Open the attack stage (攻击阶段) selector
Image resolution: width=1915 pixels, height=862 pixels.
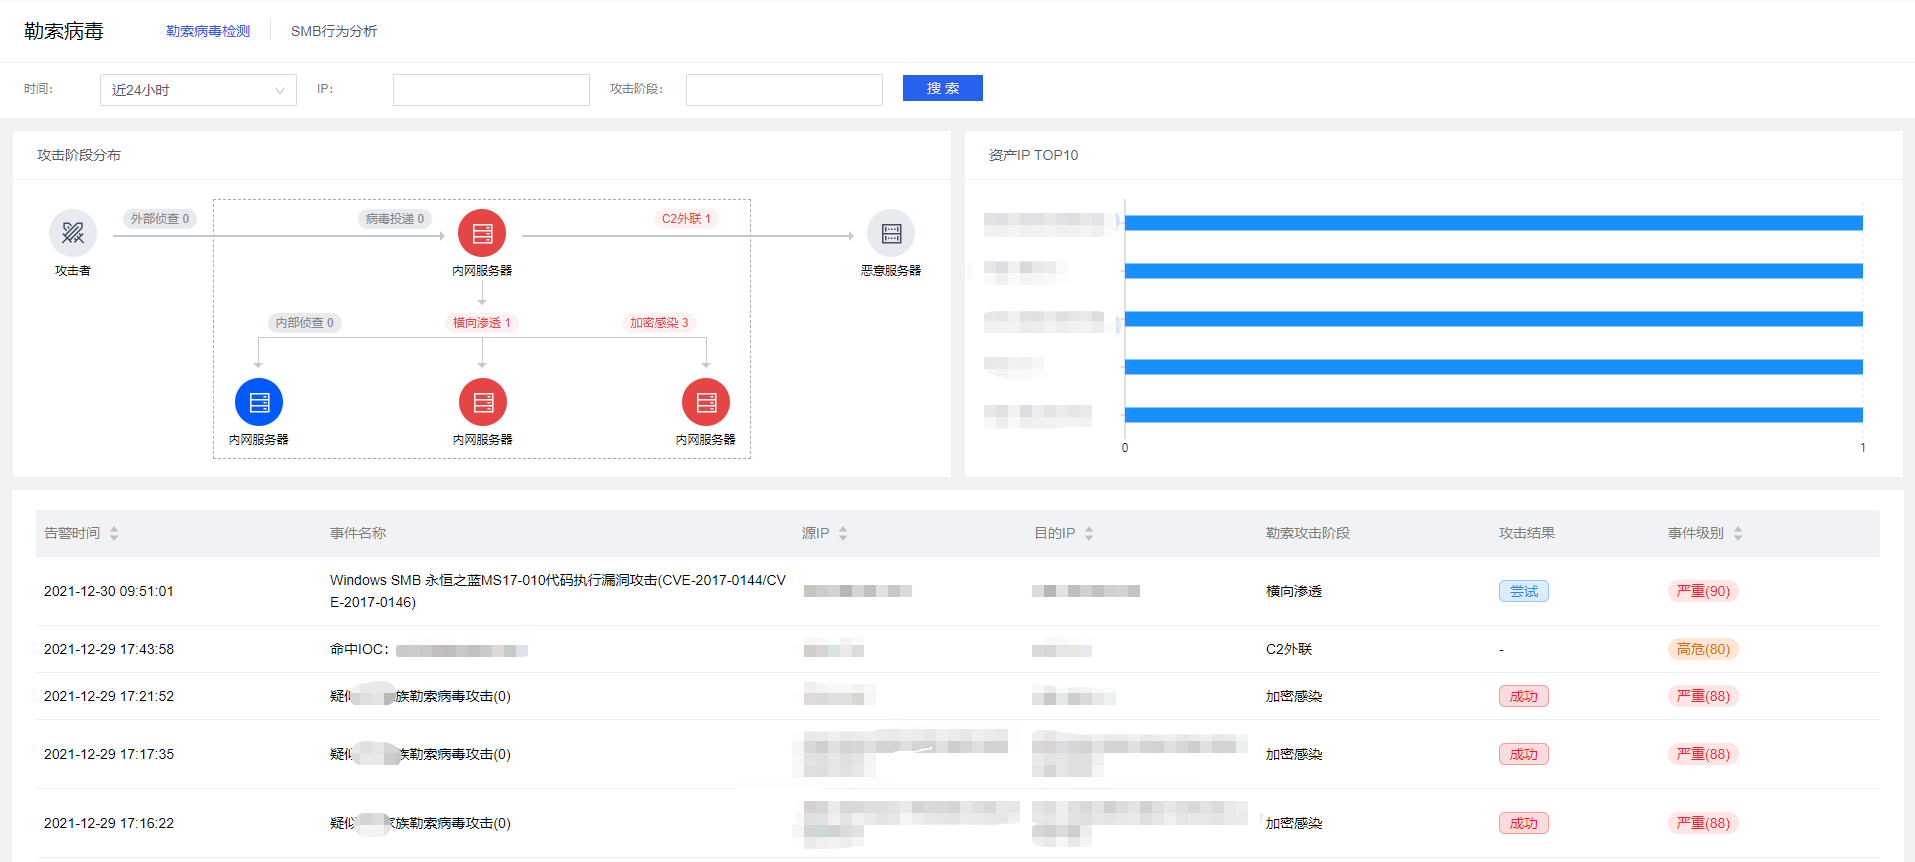coord(784,90)
